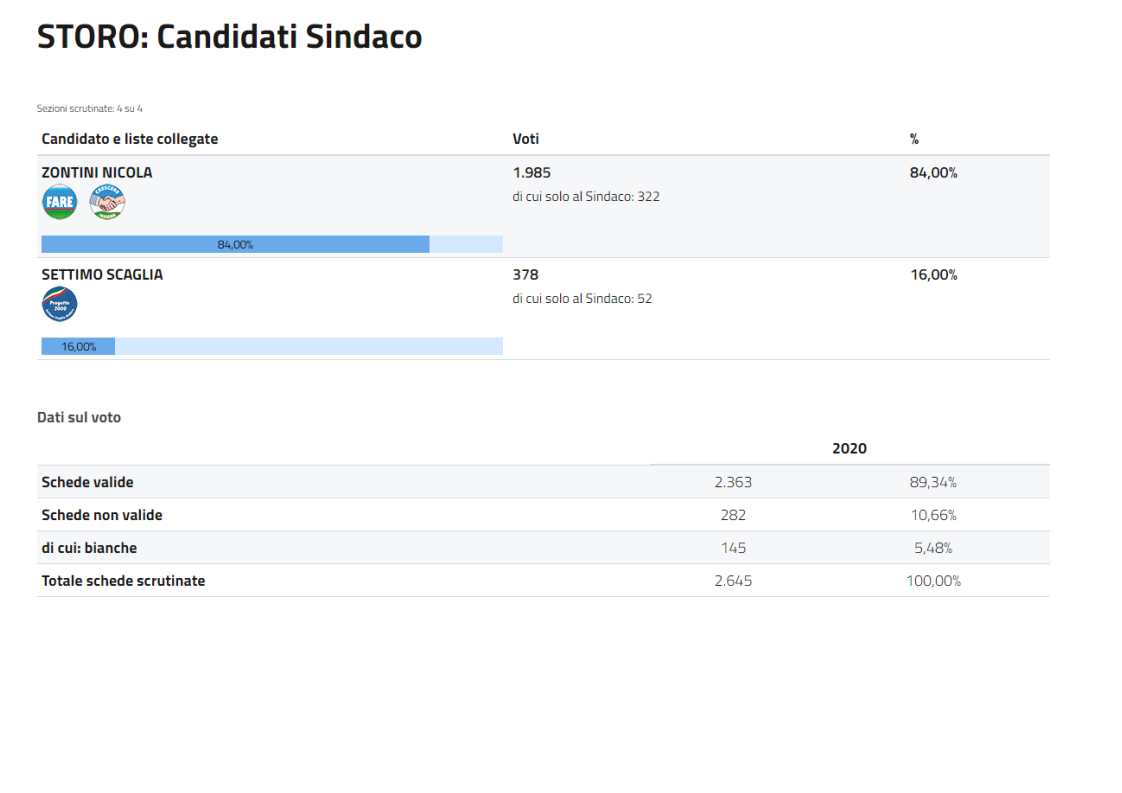The width and height of the screenshot is (1122, 793).
Task: Click the Crescere Insieme handshake logo
Action: pyautogui.click(x=107, y=202)
